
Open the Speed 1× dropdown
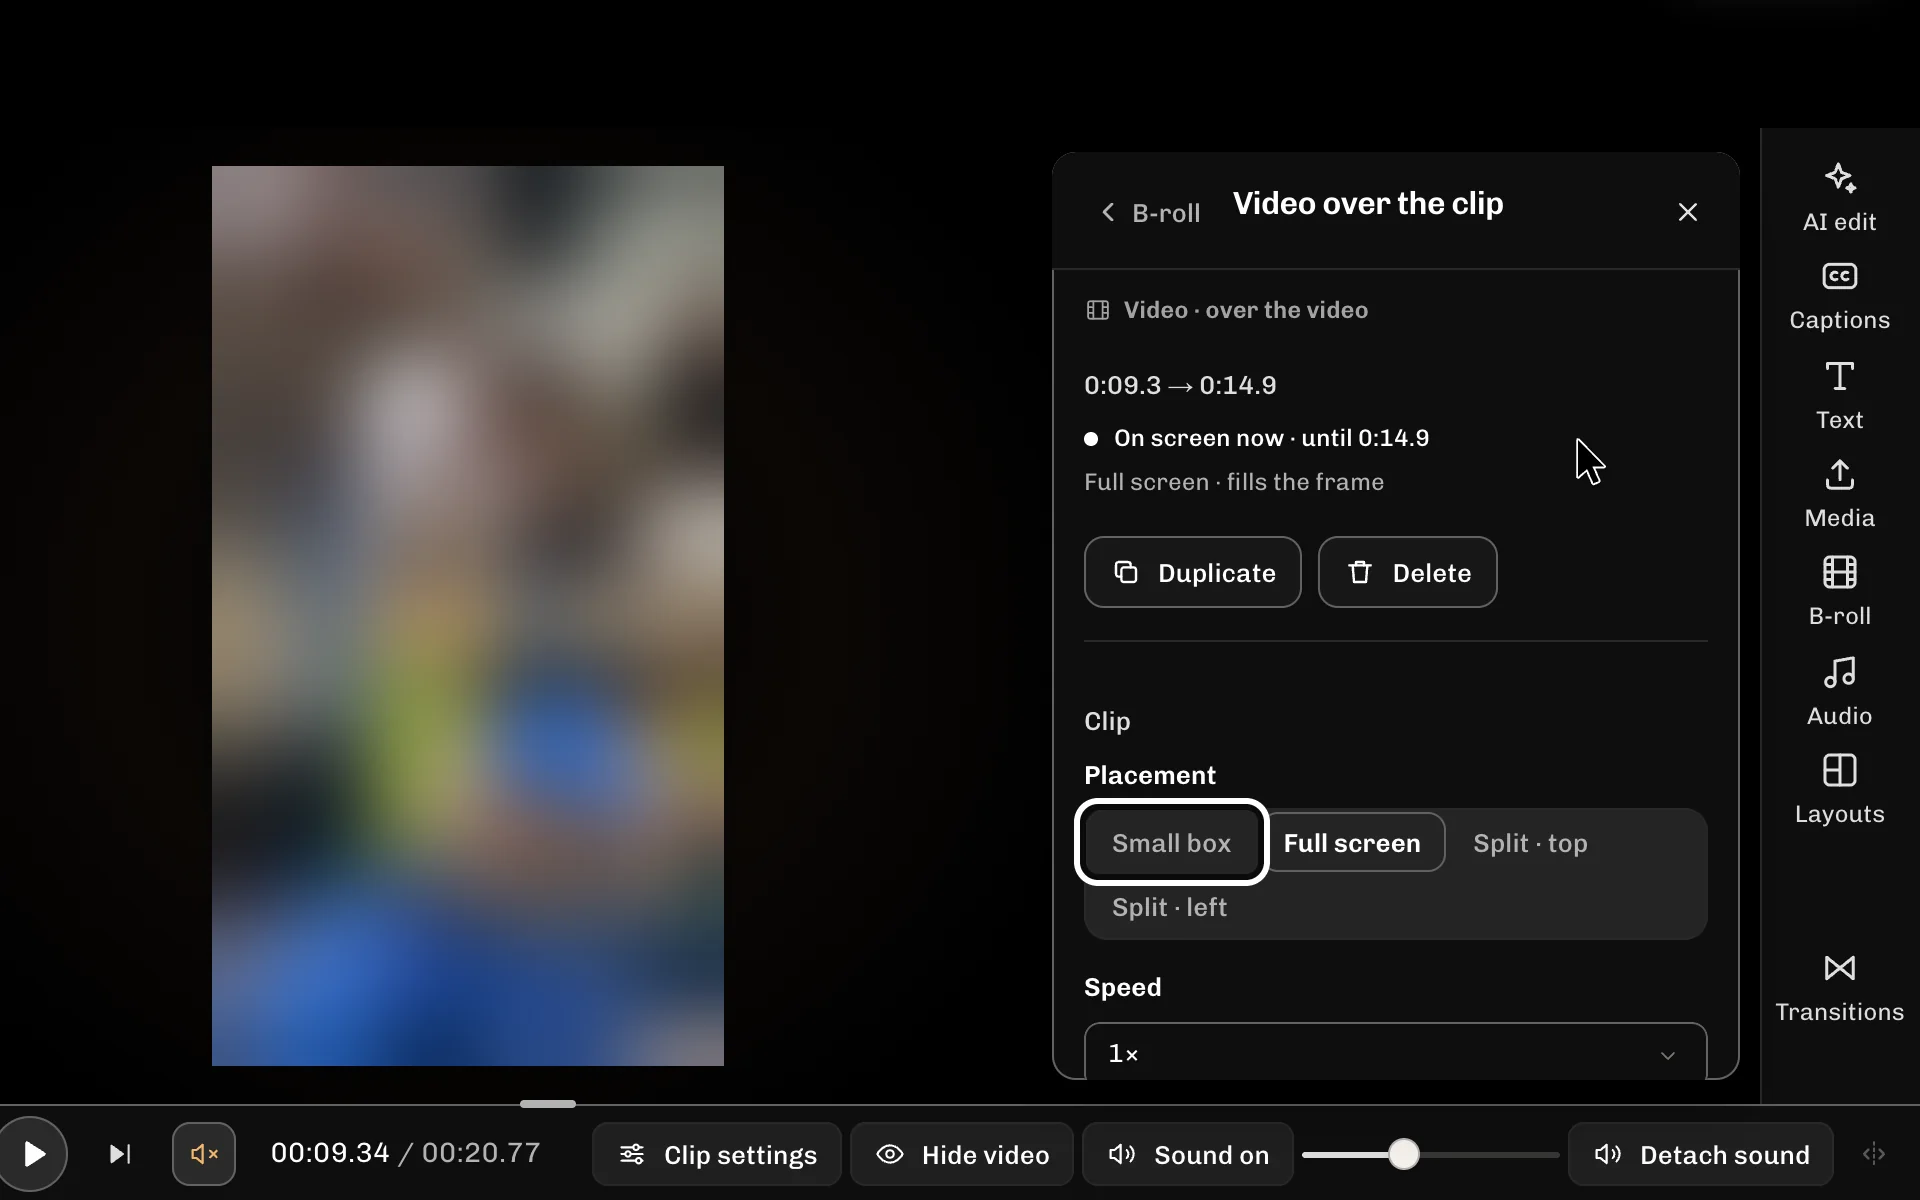[x=1395, y=1052]
